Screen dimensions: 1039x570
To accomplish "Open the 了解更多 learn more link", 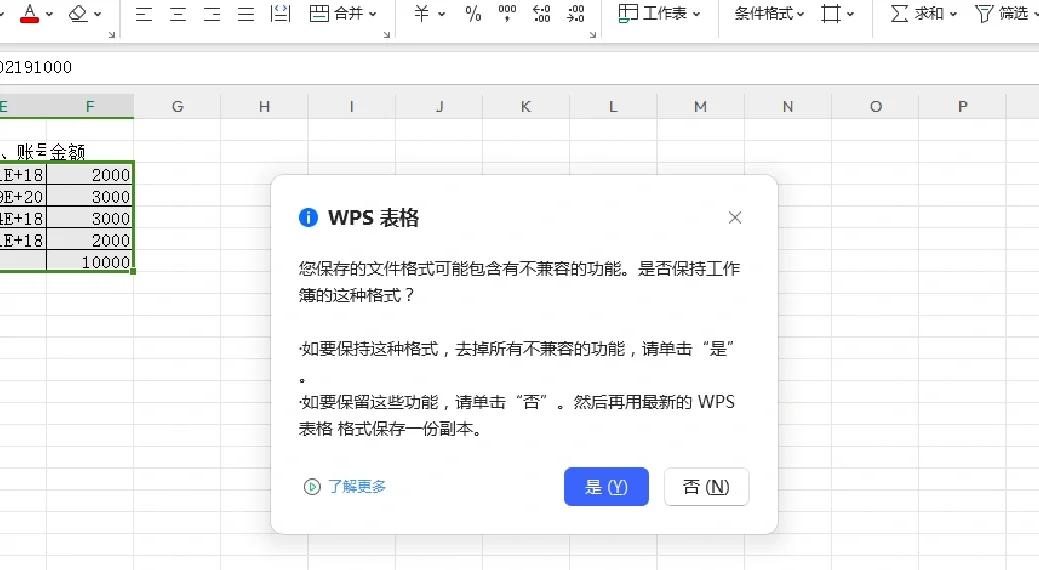I will coord(346,487).
